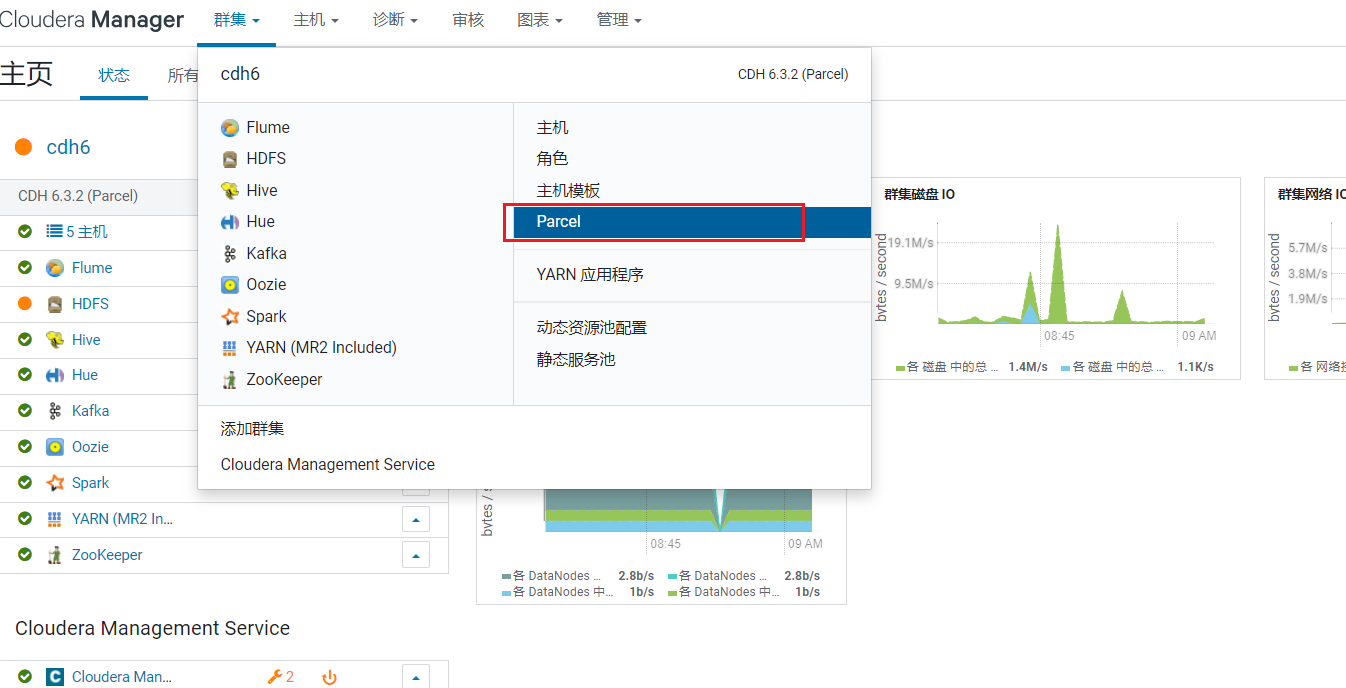Click the Cloudera Management Service C icon
The height and width of the screenshot is (688, 1346).
coord(55,677)
